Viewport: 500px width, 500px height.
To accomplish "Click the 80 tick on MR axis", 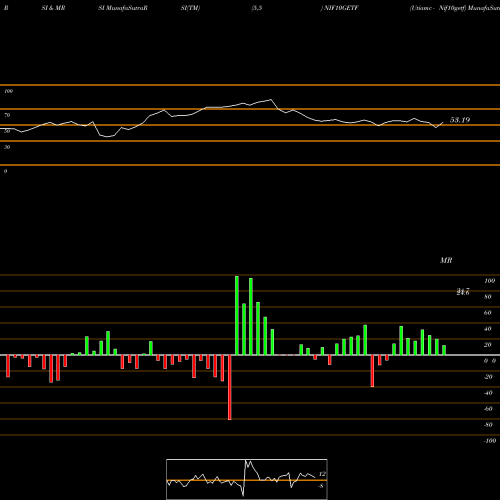I will [488, 297].
